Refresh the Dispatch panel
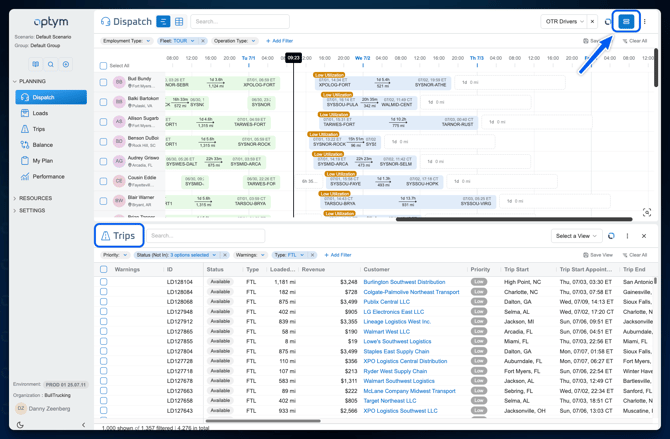Screen dimensions: 670x439 point(607,21)
